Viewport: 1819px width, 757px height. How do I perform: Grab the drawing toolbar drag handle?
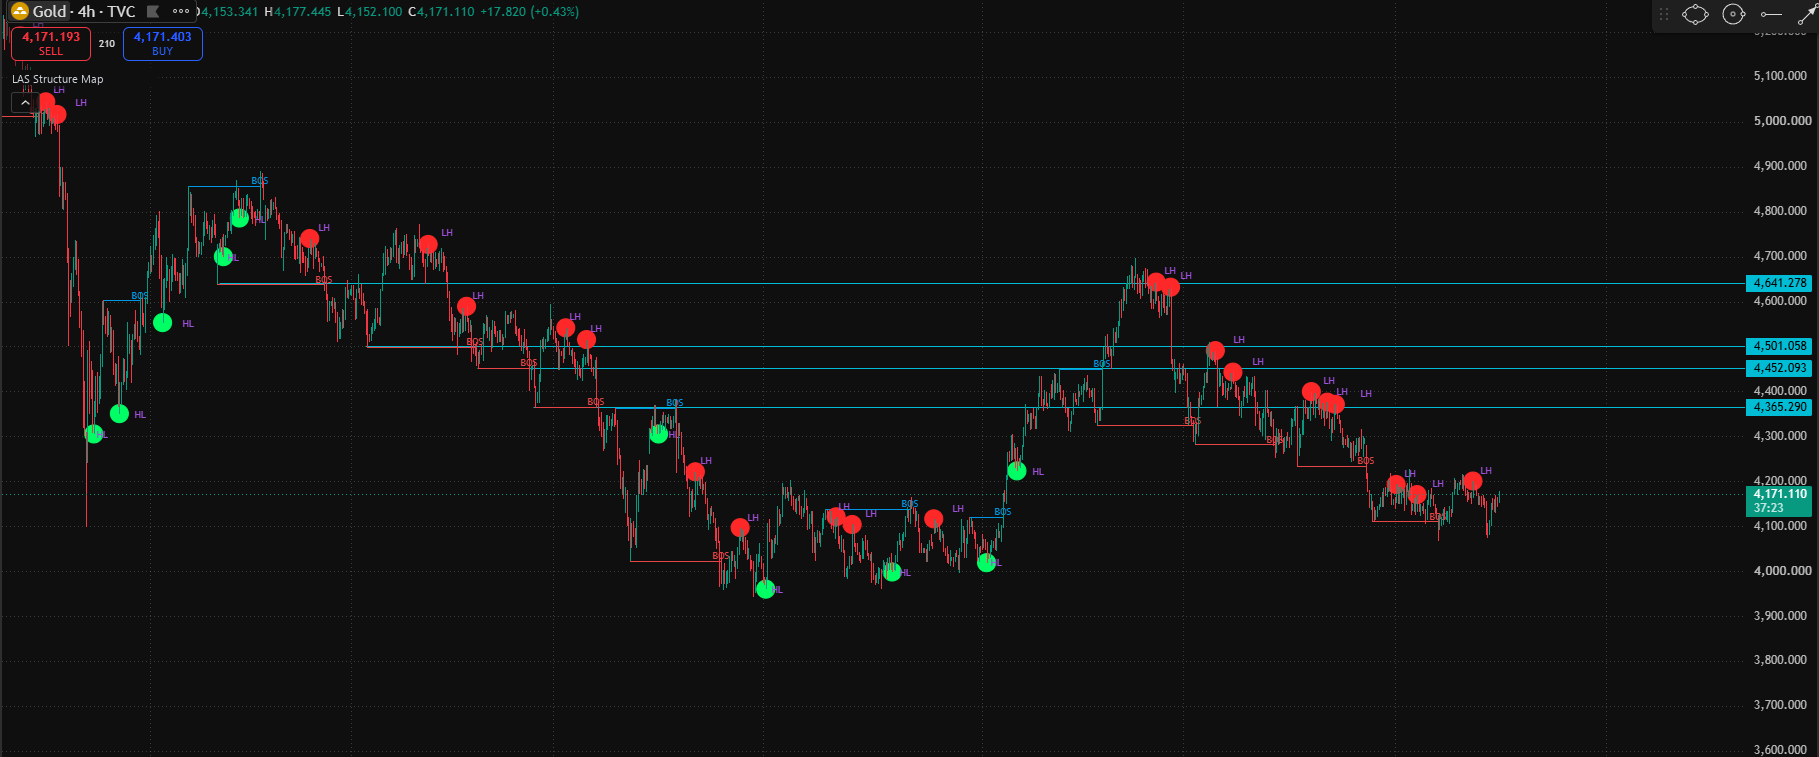[x=1664, y=14]
